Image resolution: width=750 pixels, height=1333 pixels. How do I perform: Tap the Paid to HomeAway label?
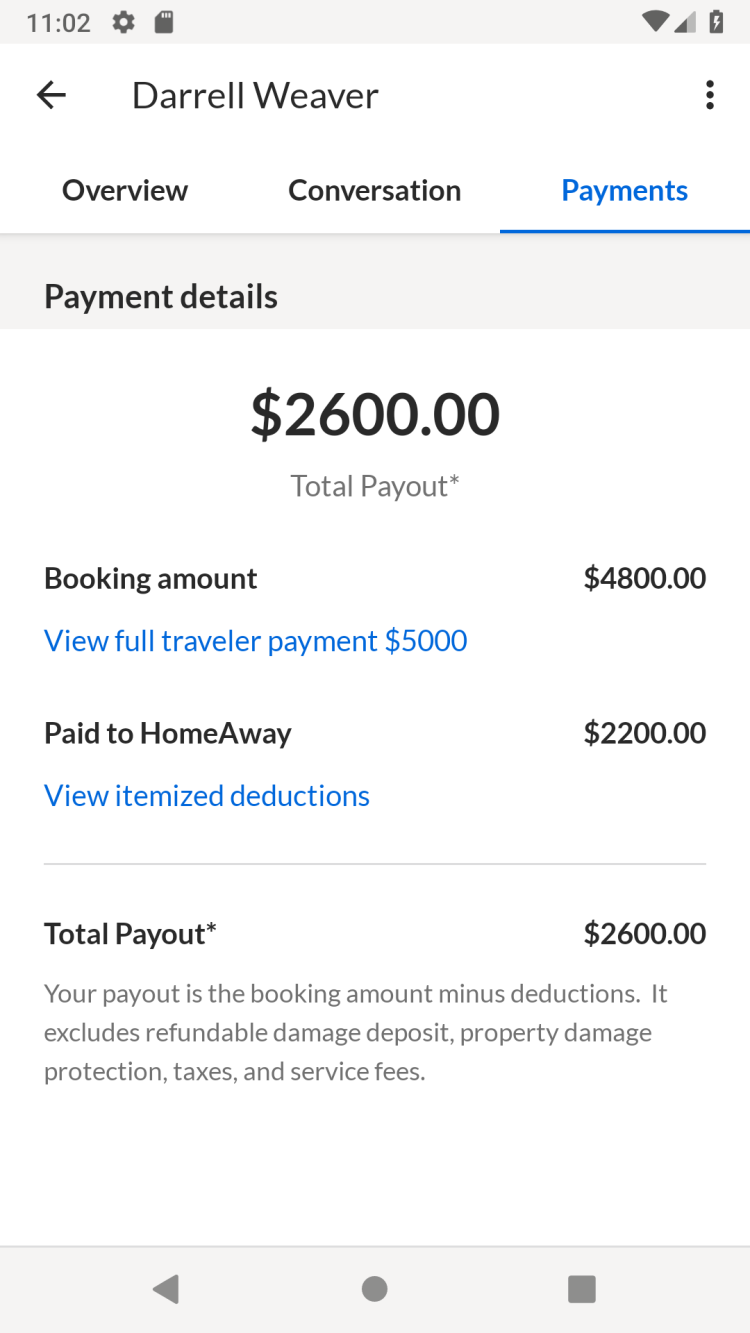tap(168, 733)
